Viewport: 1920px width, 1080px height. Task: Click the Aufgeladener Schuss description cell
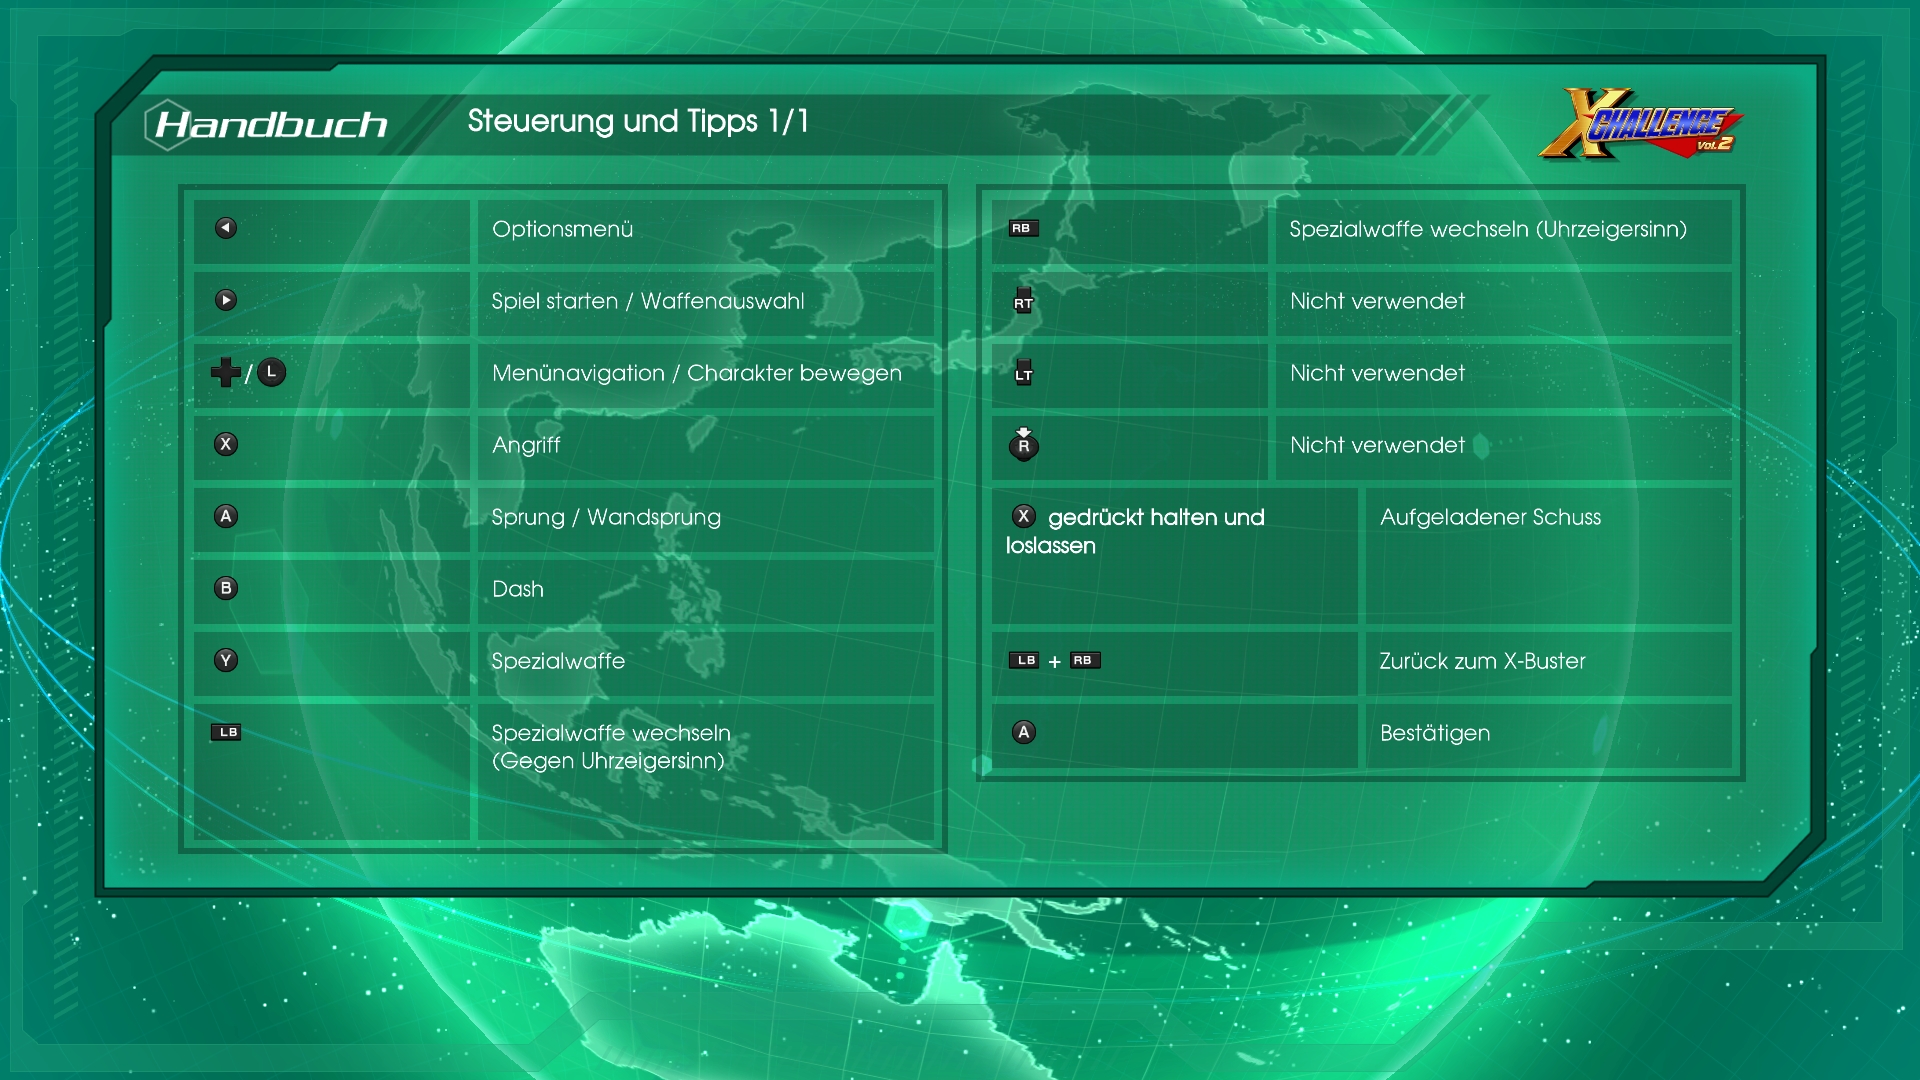point(1490,517)
